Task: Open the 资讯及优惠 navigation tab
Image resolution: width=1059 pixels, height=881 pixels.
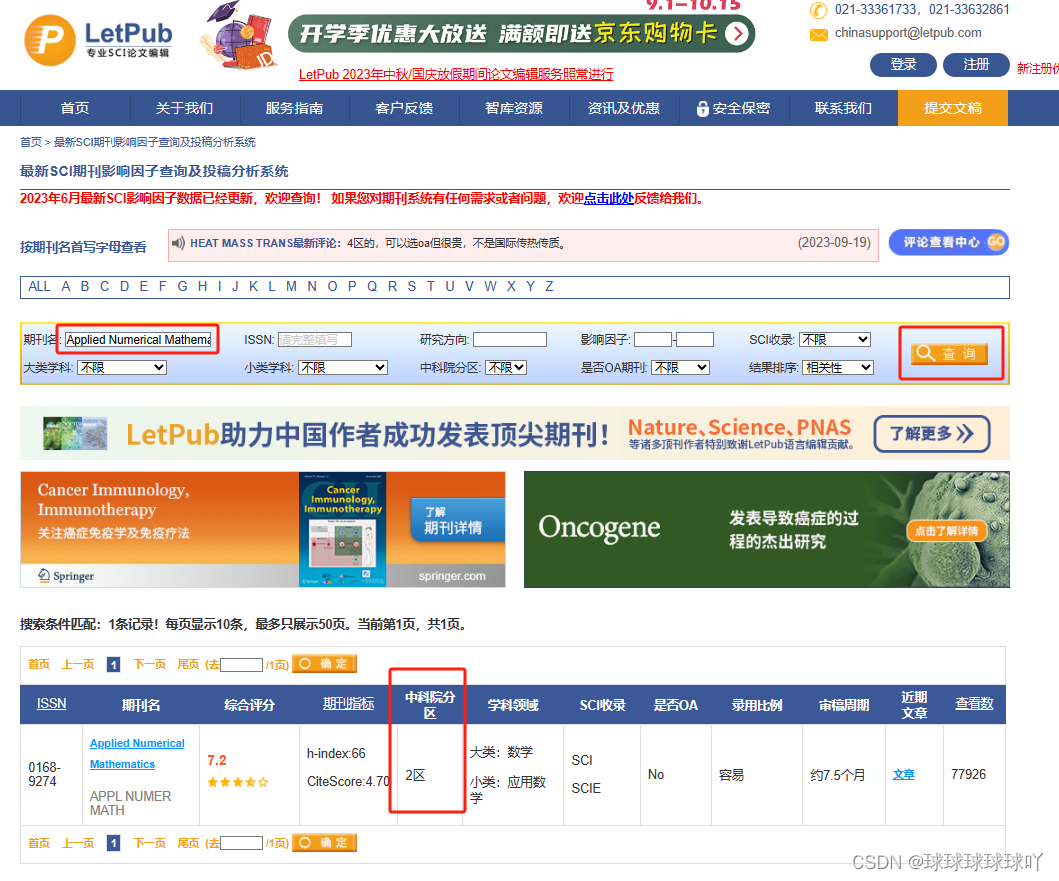Action: click(x=623, y=108)
